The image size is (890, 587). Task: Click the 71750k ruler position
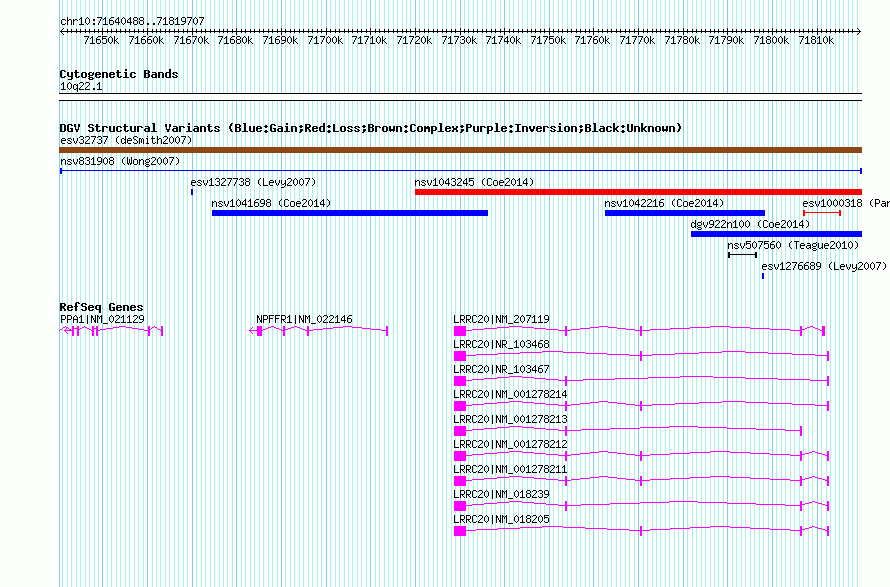548,40
